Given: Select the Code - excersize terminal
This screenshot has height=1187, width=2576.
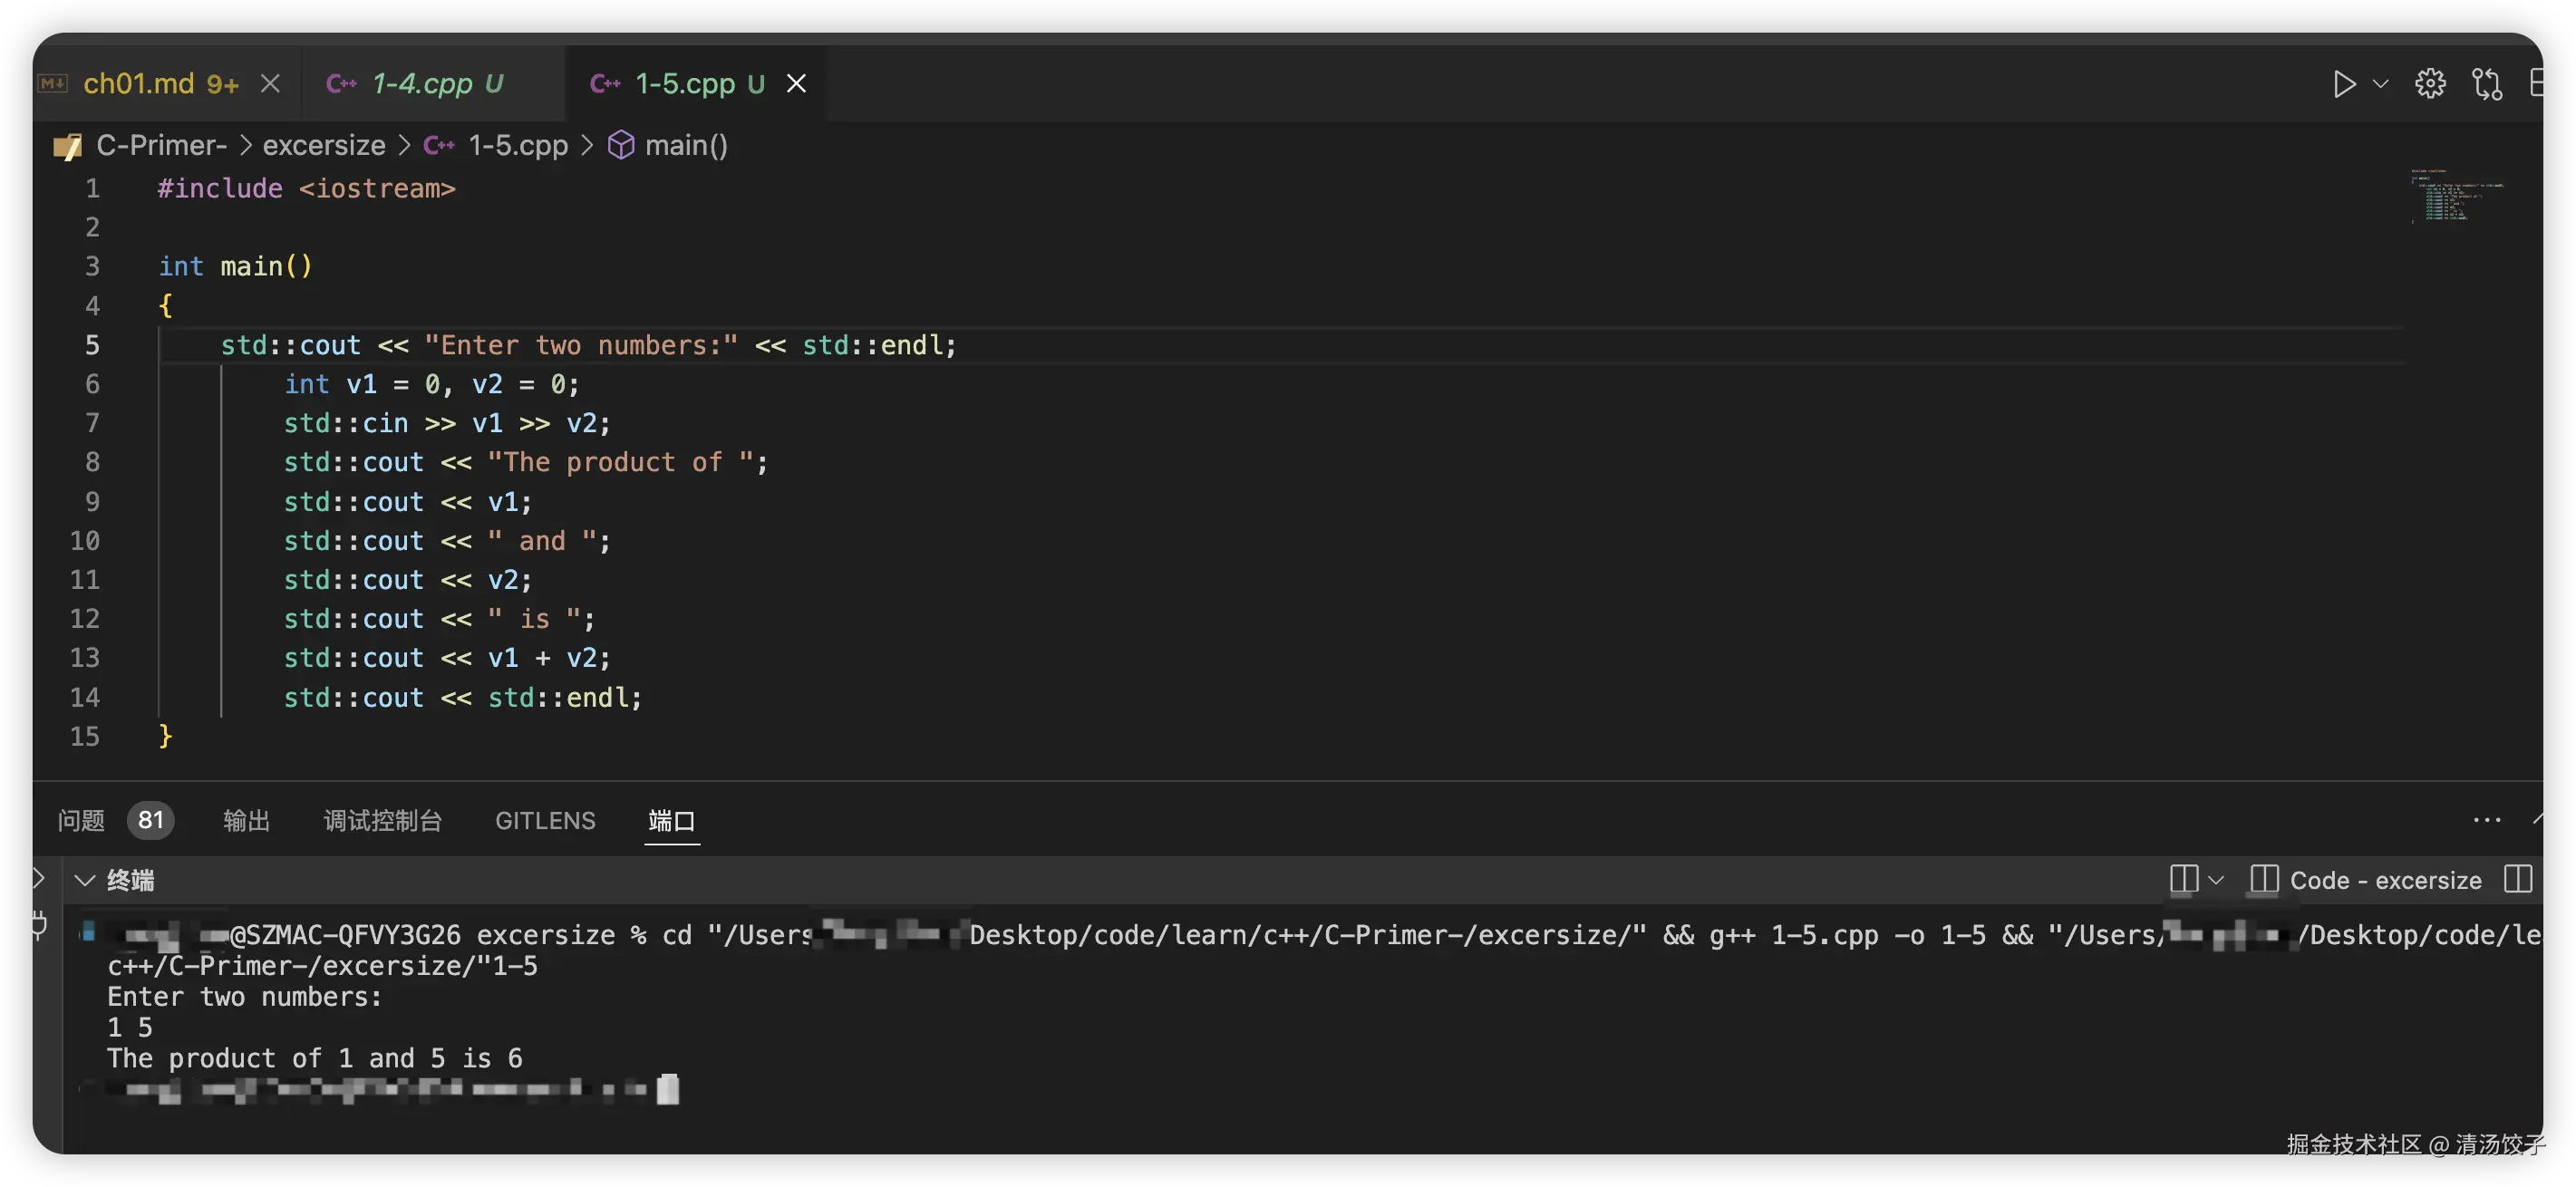Looking at the screenshot, I should pos(2385,880).
